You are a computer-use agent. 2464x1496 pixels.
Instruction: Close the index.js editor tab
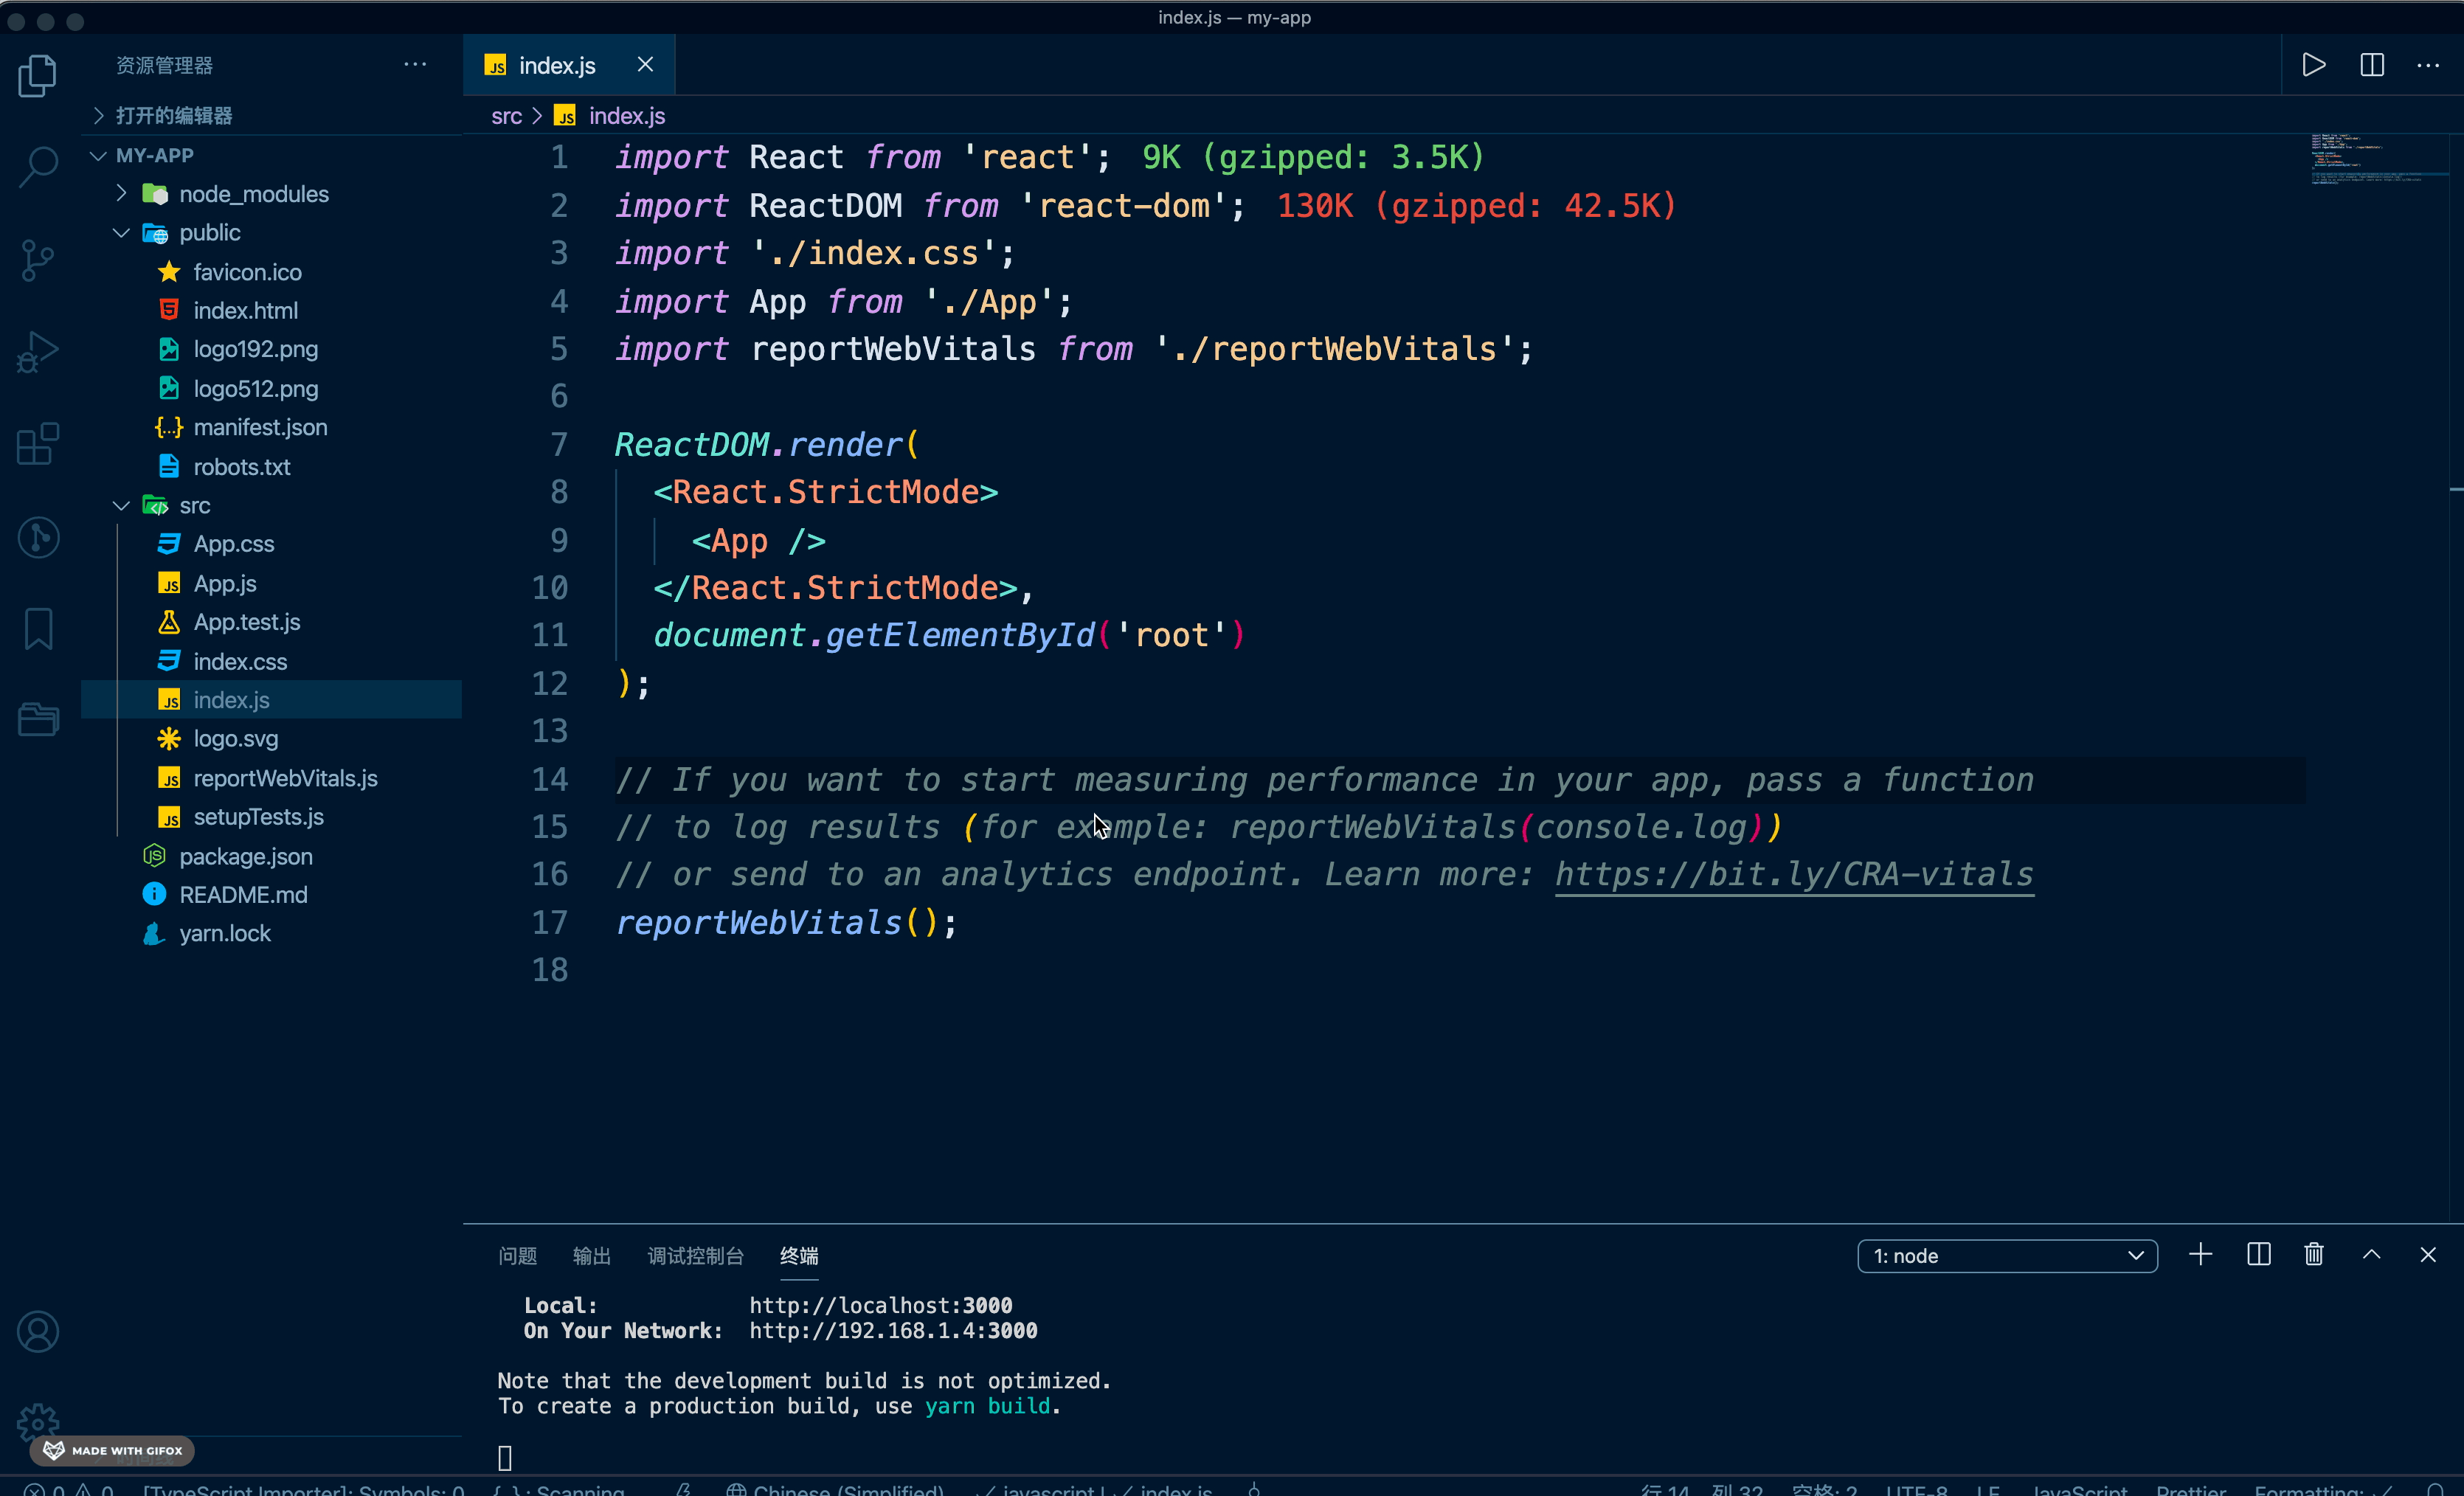[x=645, y=64]
